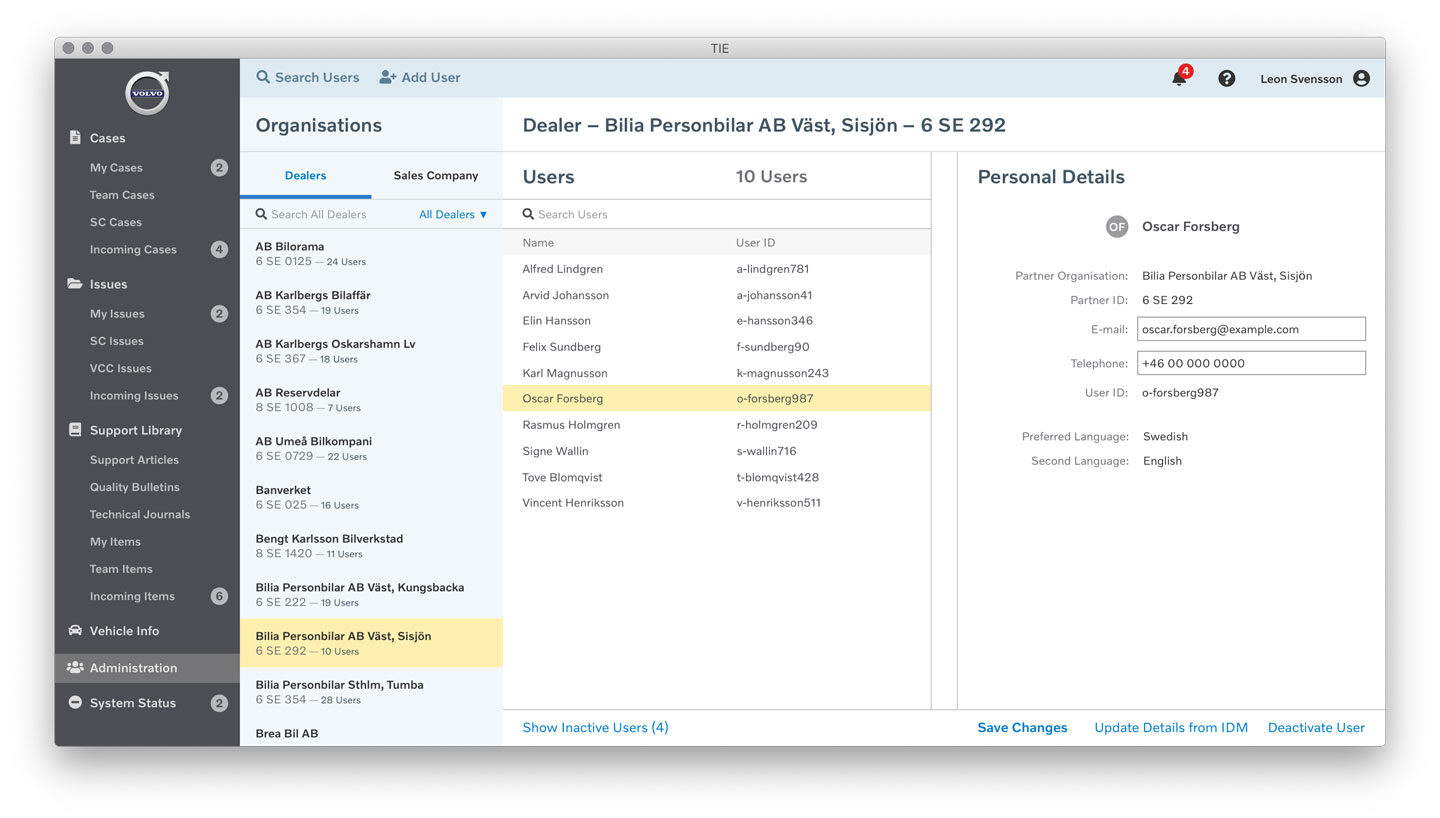Select user Signe Wallin
The height and width of the screenshot is (818, 1440).
(716, 451)
